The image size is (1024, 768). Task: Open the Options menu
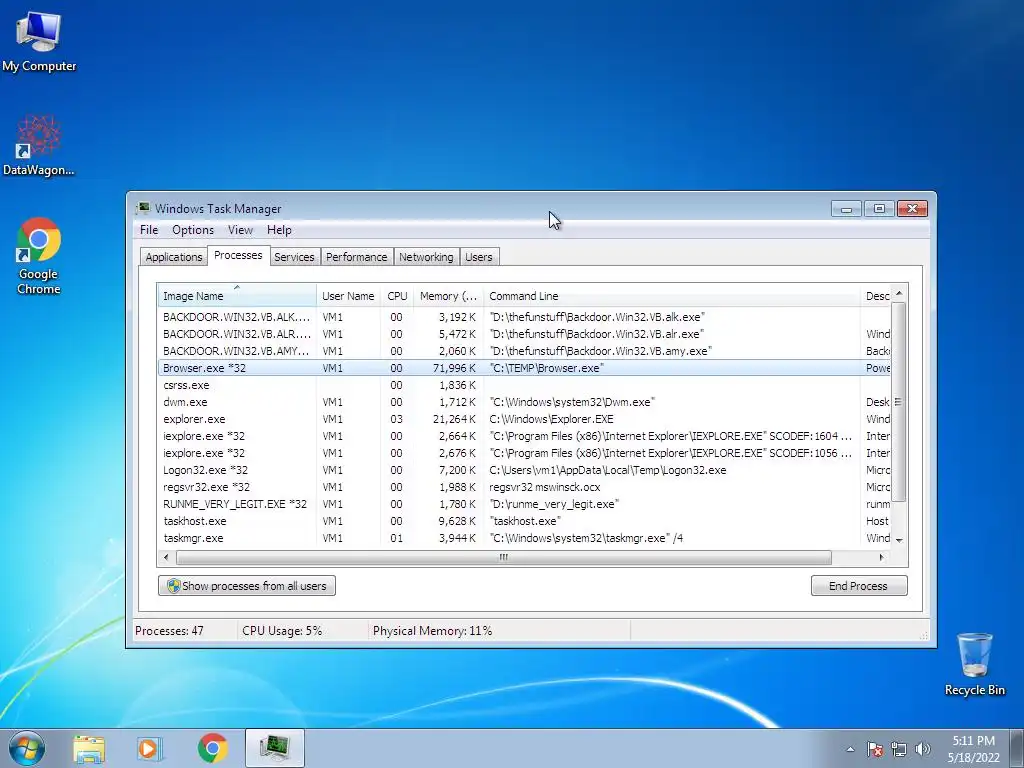193,230
